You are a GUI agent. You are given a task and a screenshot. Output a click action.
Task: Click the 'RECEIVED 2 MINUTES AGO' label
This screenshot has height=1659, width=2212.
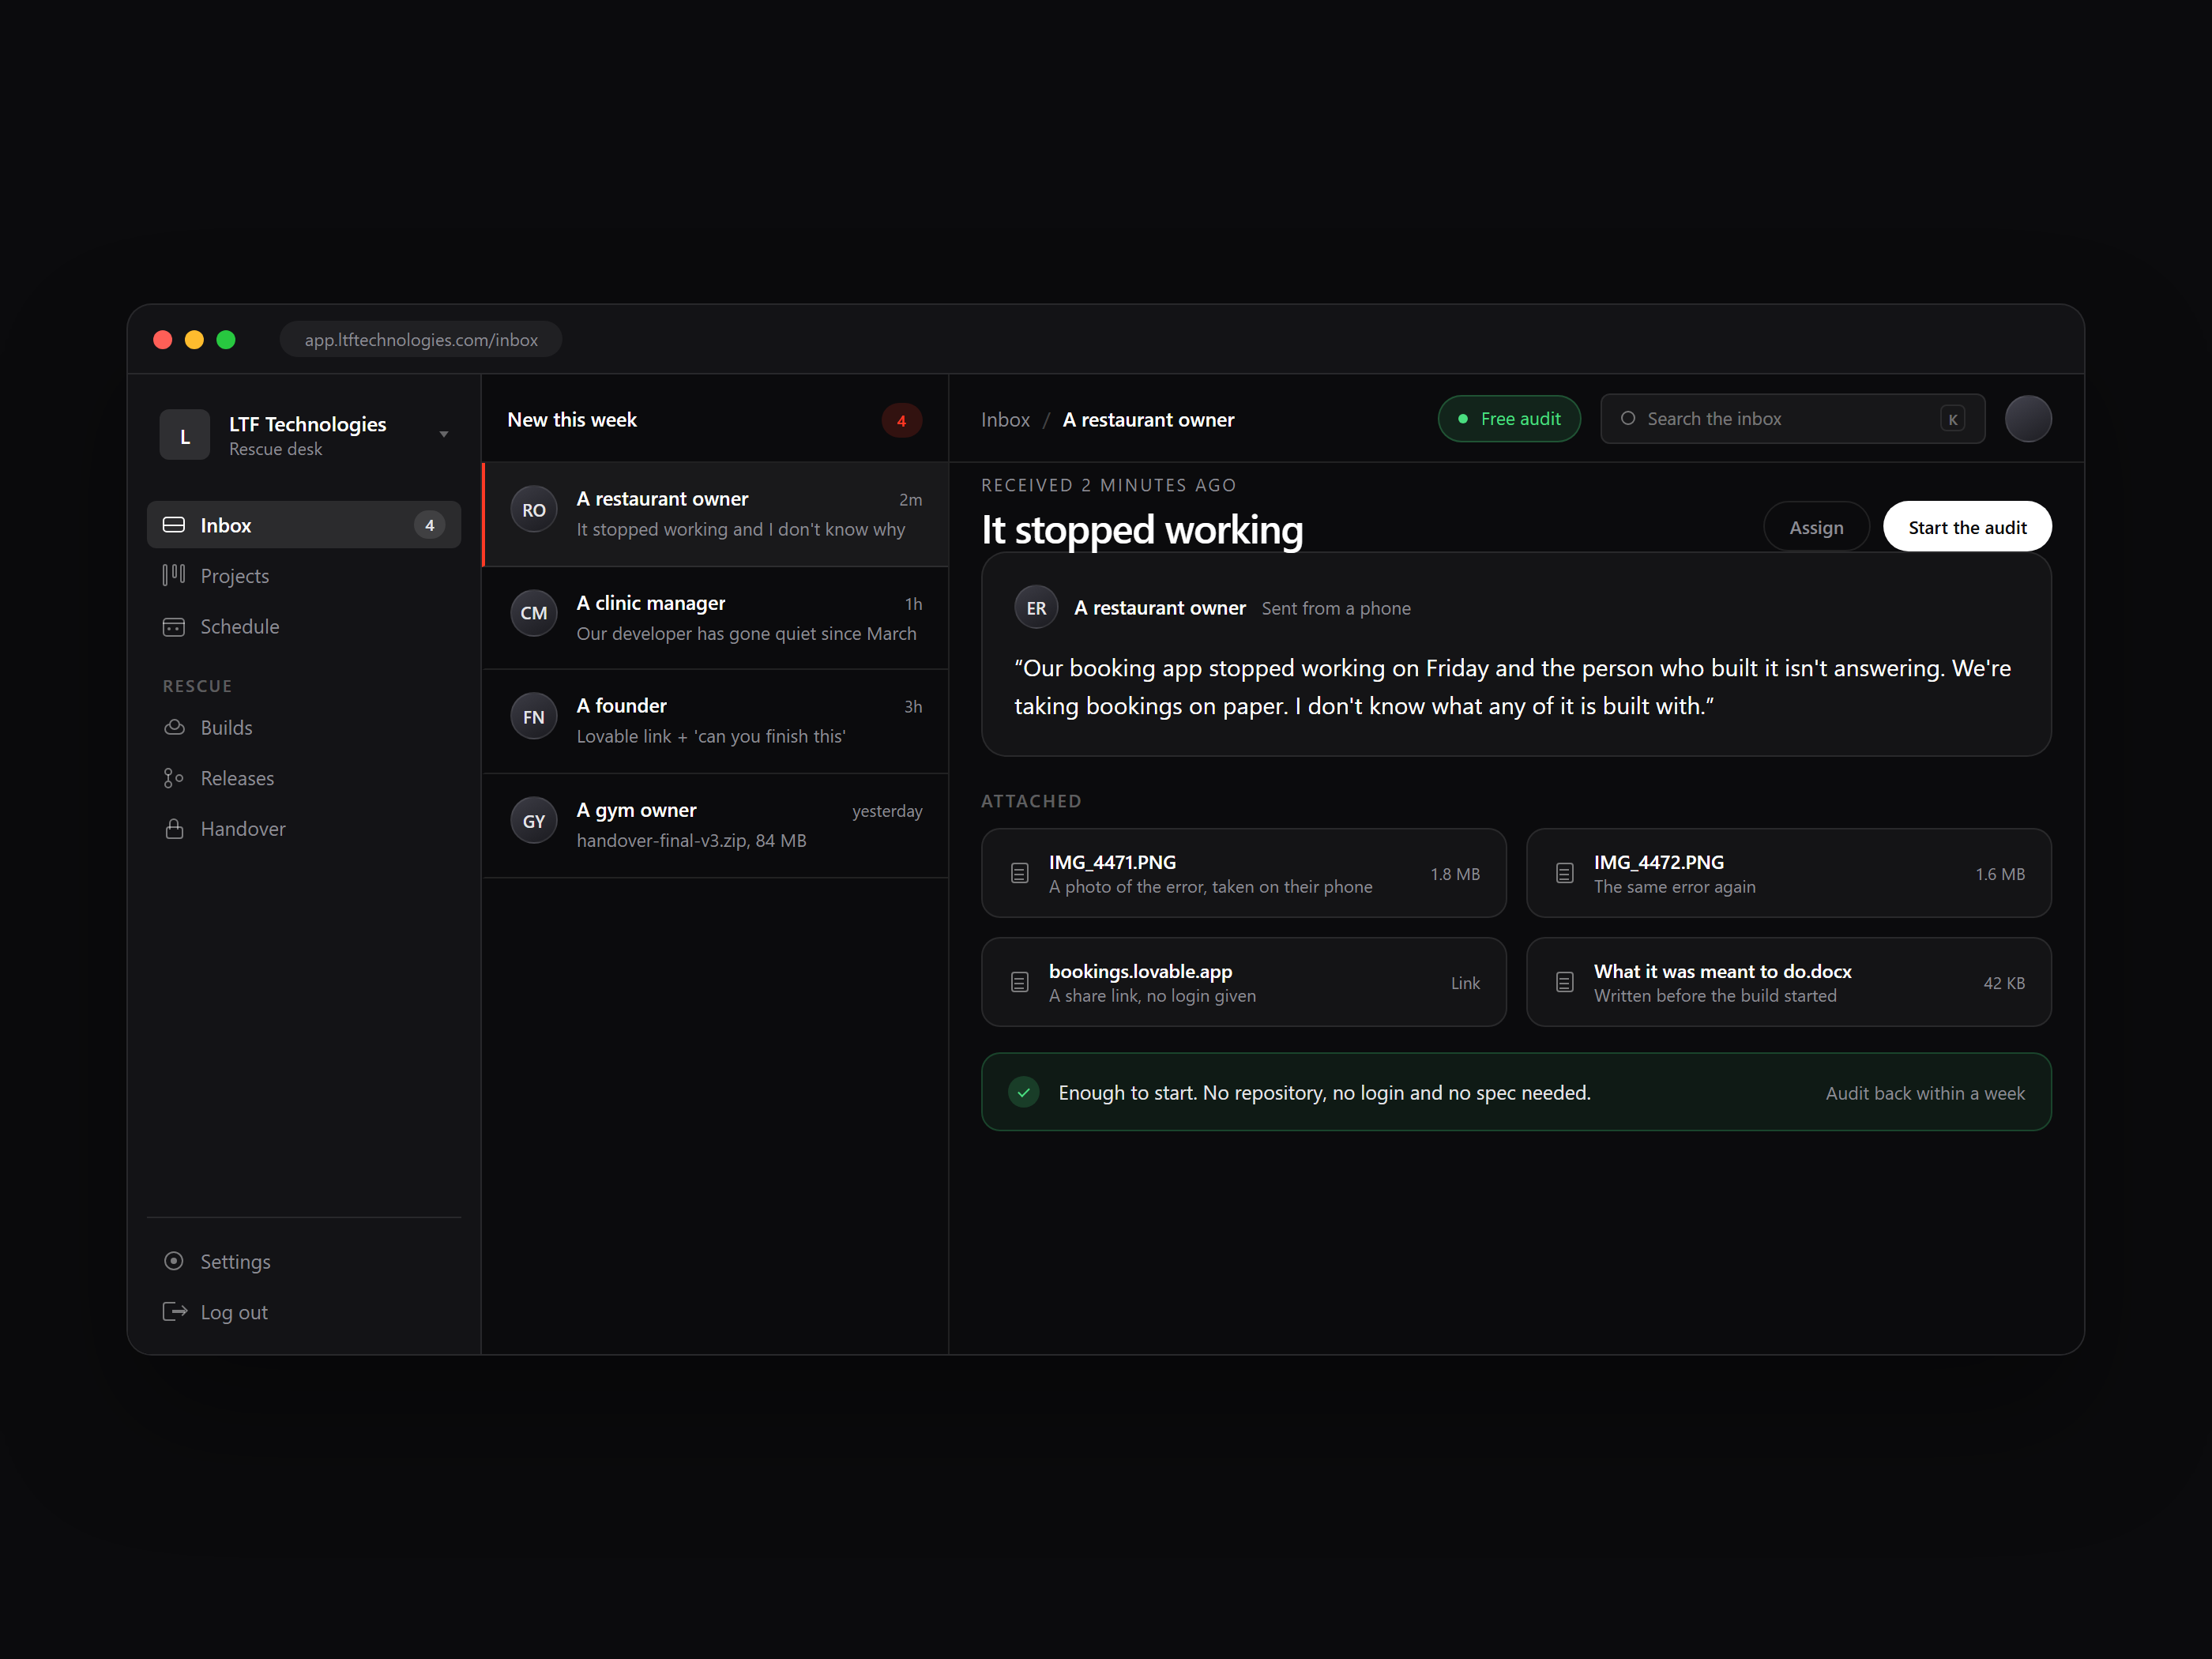(1108, 485)
